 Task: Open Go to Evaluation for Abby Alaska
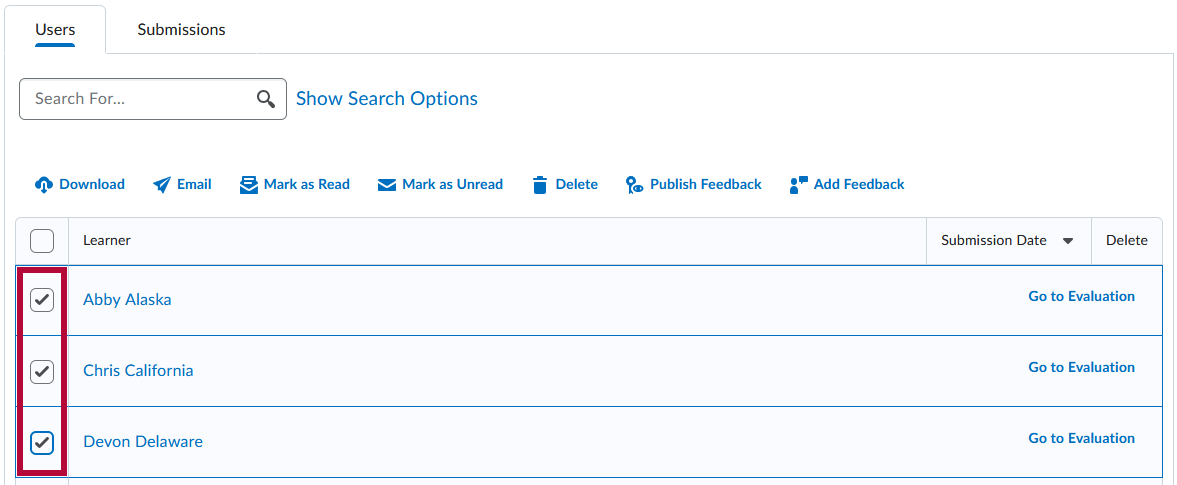pos(1081,296)
